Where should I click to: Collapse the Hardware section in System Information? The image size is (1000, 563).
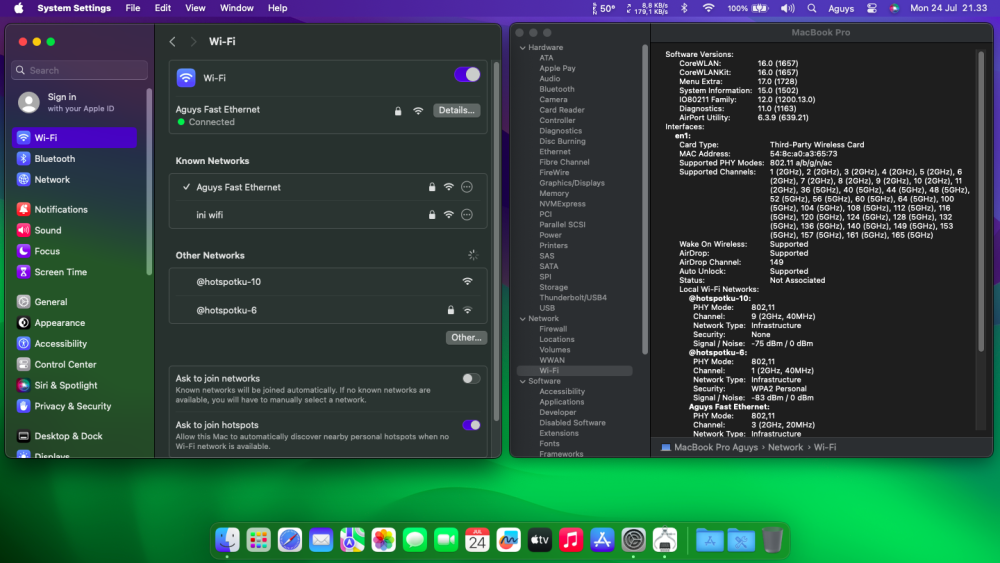point(522,48)
